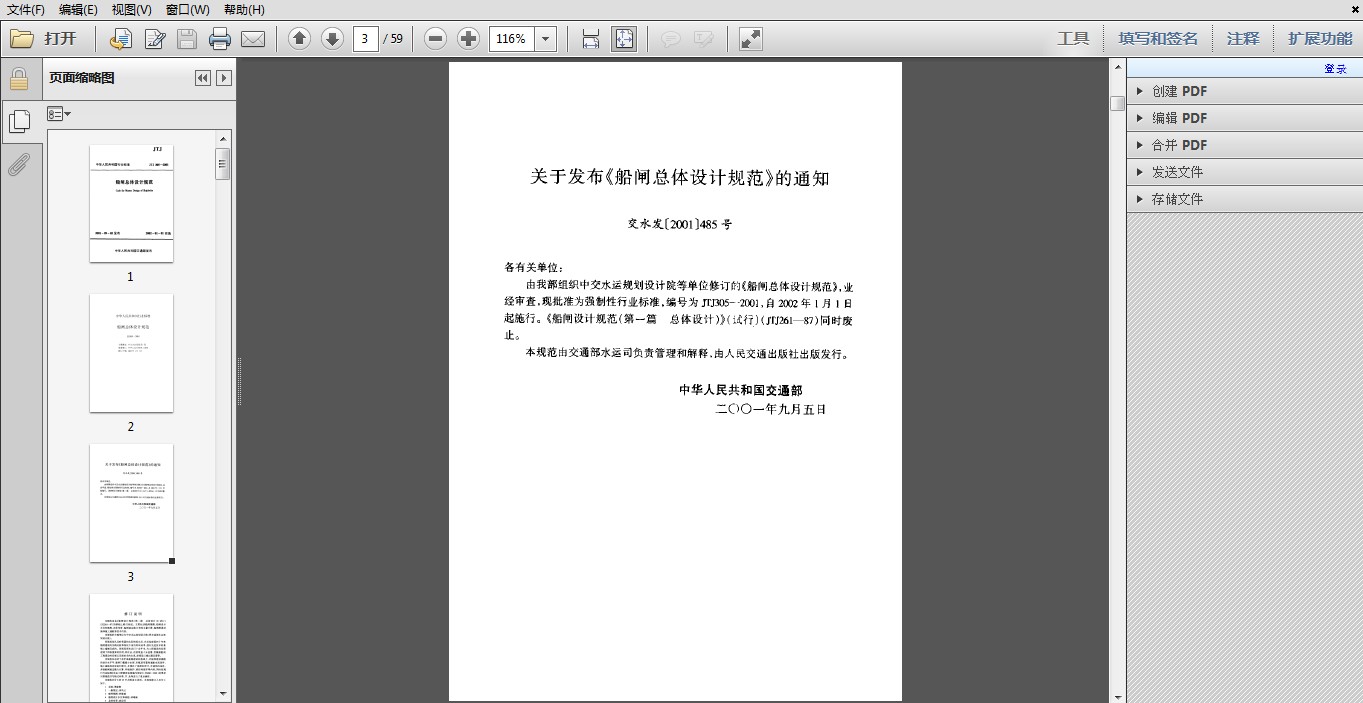Expand the 存储文件 section
This screenshot has width=1363, height=703.
(1244, 199)
